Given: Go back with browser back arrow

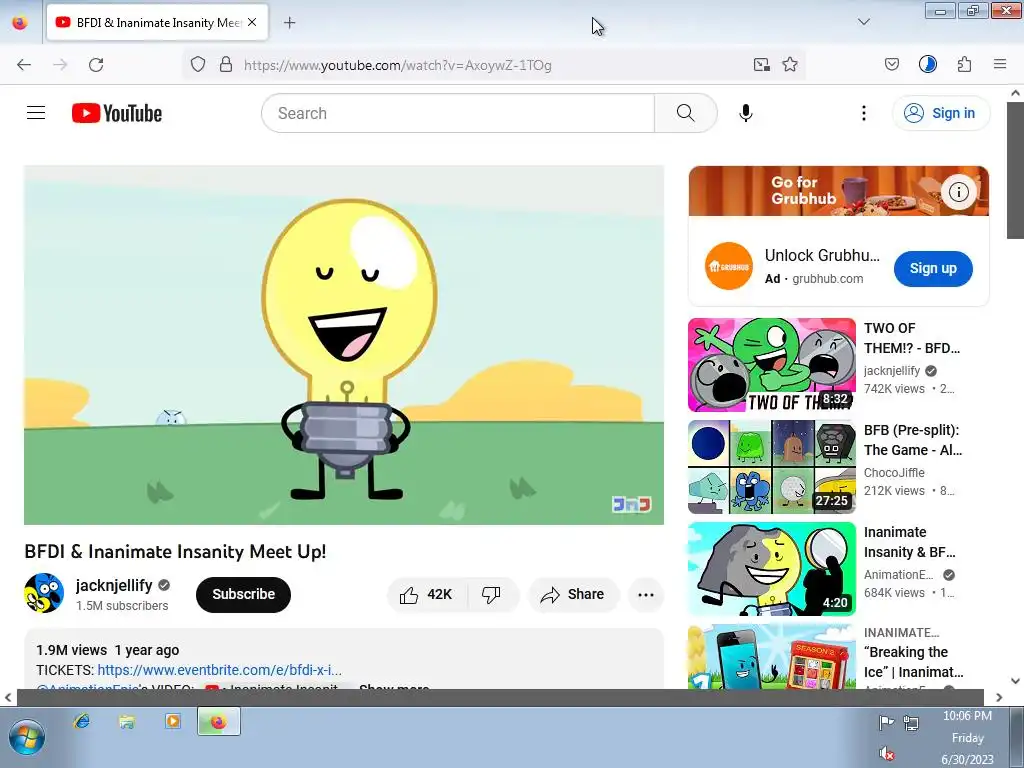Looking at the screenshot, I should [x=24, y=65].
